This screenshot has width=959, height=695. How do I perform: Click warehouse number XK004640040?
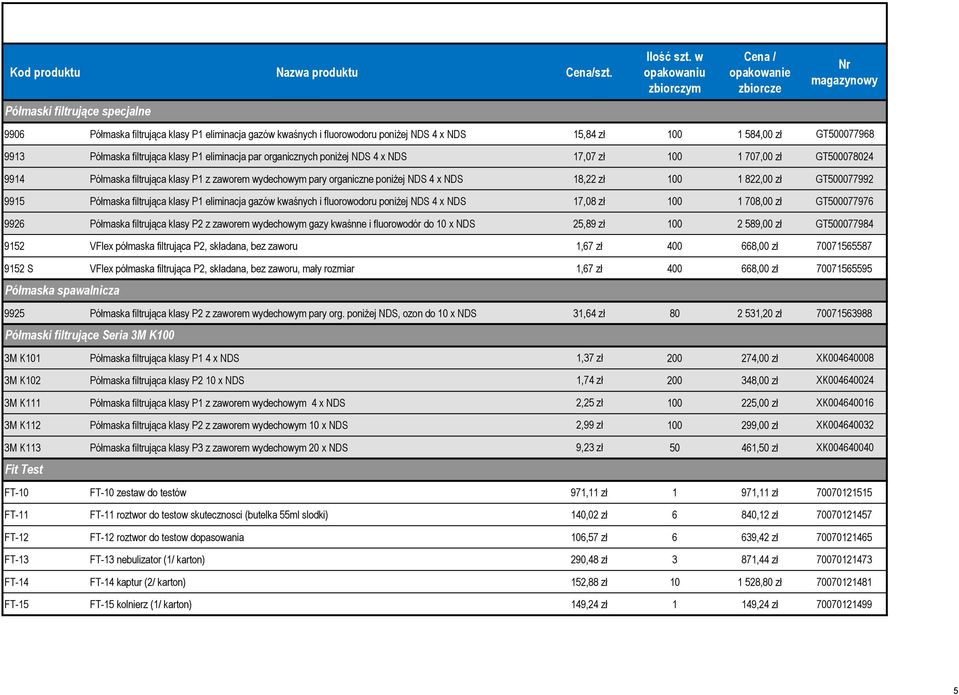[x=845, y=448]
